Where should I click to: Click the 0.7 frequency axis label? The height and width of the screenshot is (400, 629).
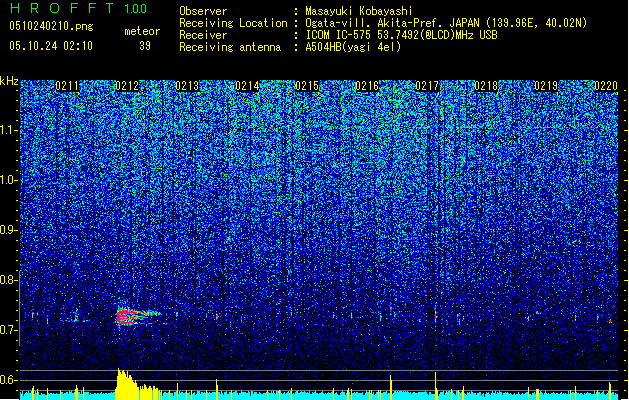coord(9,330)
